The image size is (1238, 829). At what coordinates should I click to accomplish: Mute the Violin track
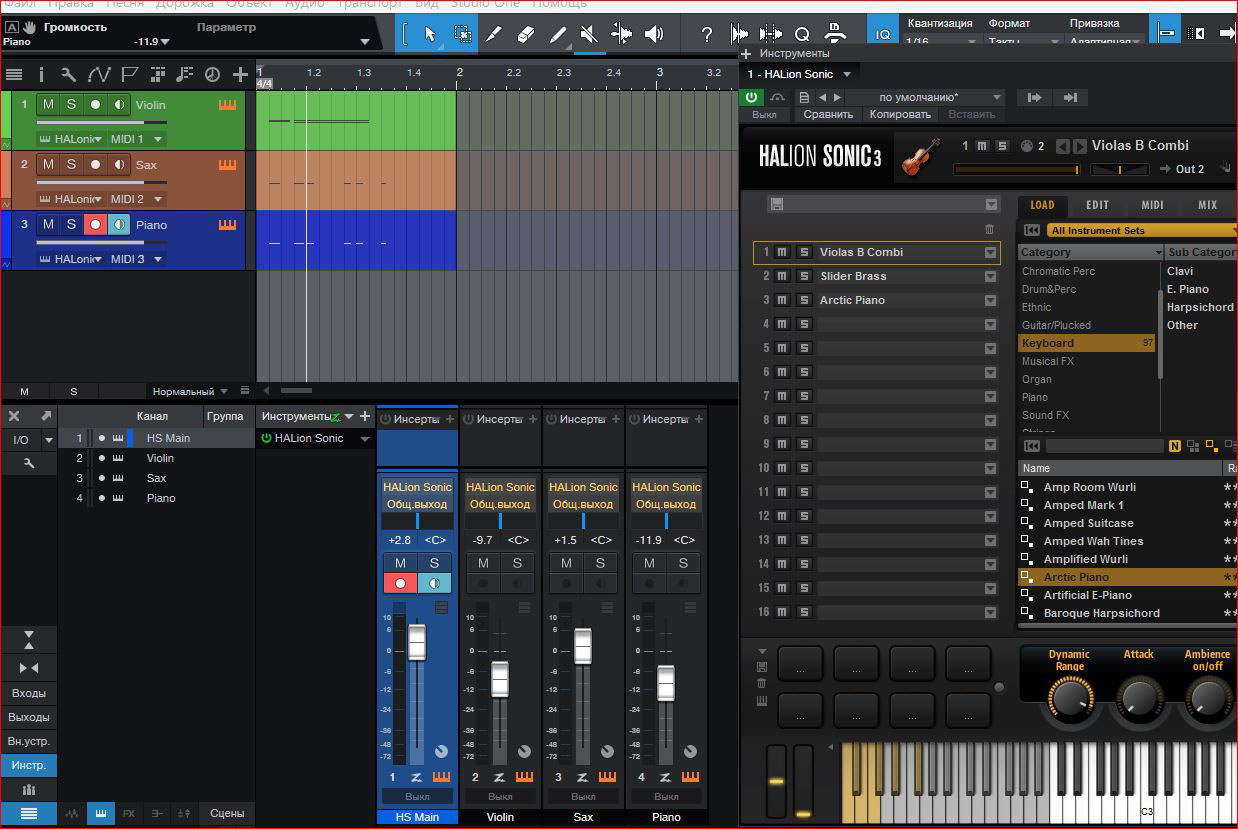pos(48,105)
